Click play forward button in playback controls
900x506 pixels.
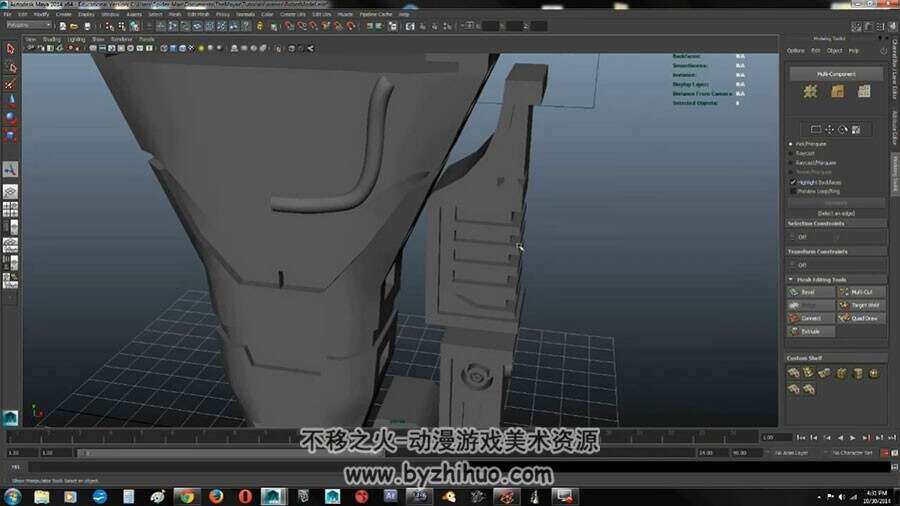(853, 438)
